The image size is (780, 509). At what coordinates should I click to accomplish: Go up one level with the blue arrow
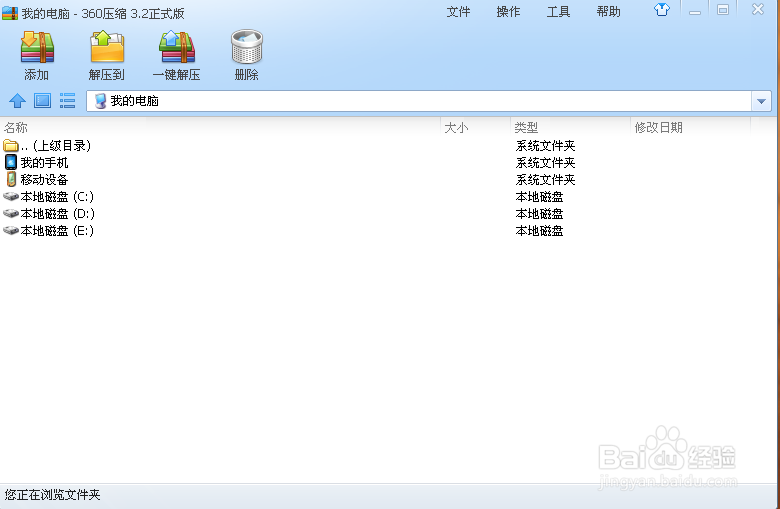17,101
